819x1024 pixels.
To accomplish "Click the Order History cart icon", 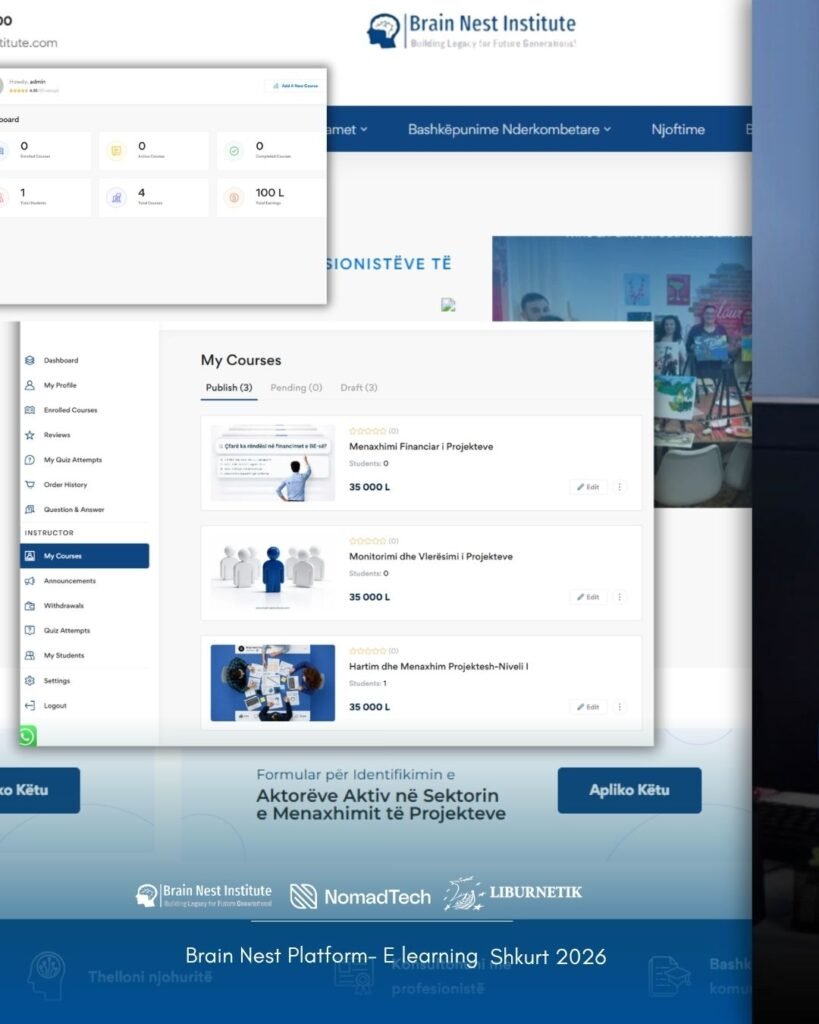I will (30, 485).
